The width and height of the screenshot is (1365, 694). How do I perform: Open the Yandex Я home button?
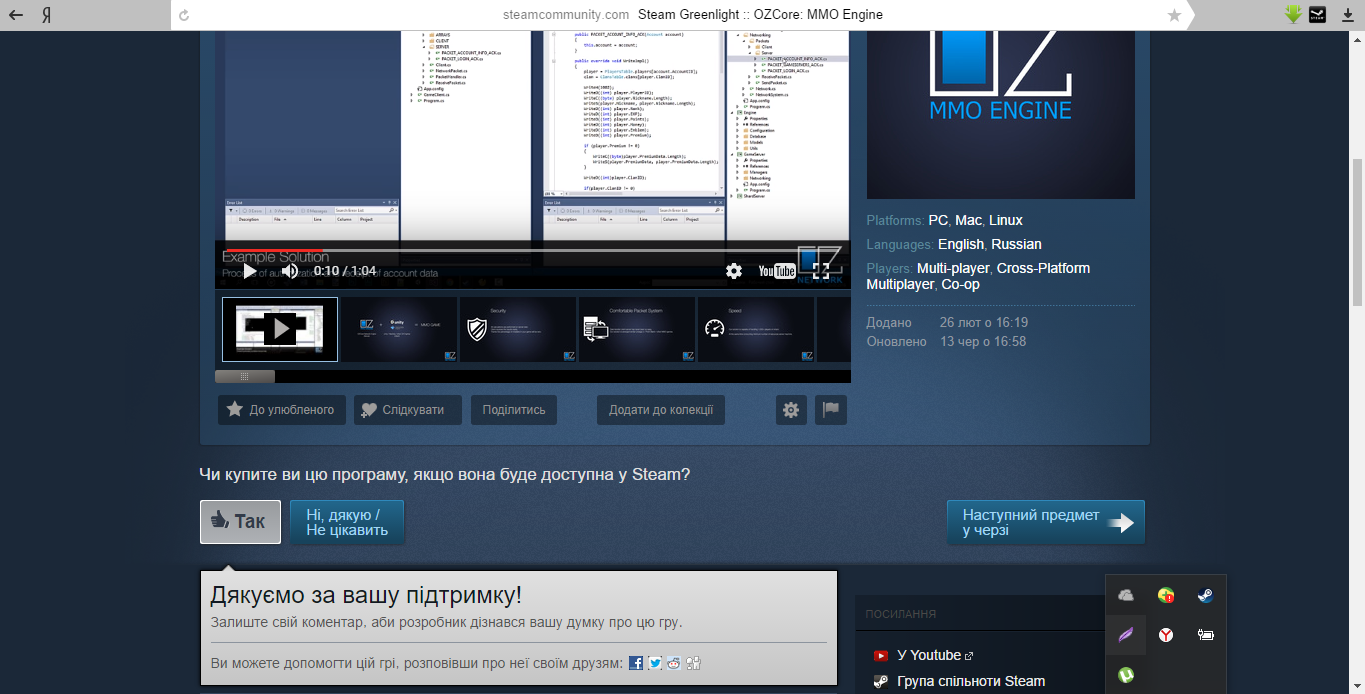click(47, 15)
